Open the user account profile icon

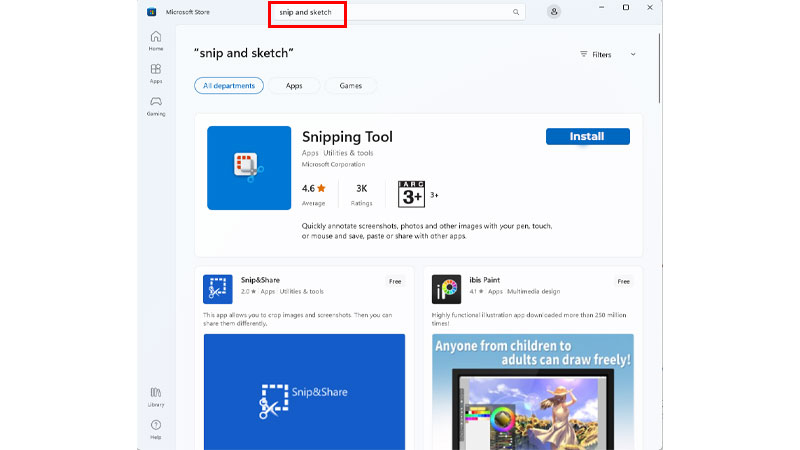coord(554,12)
